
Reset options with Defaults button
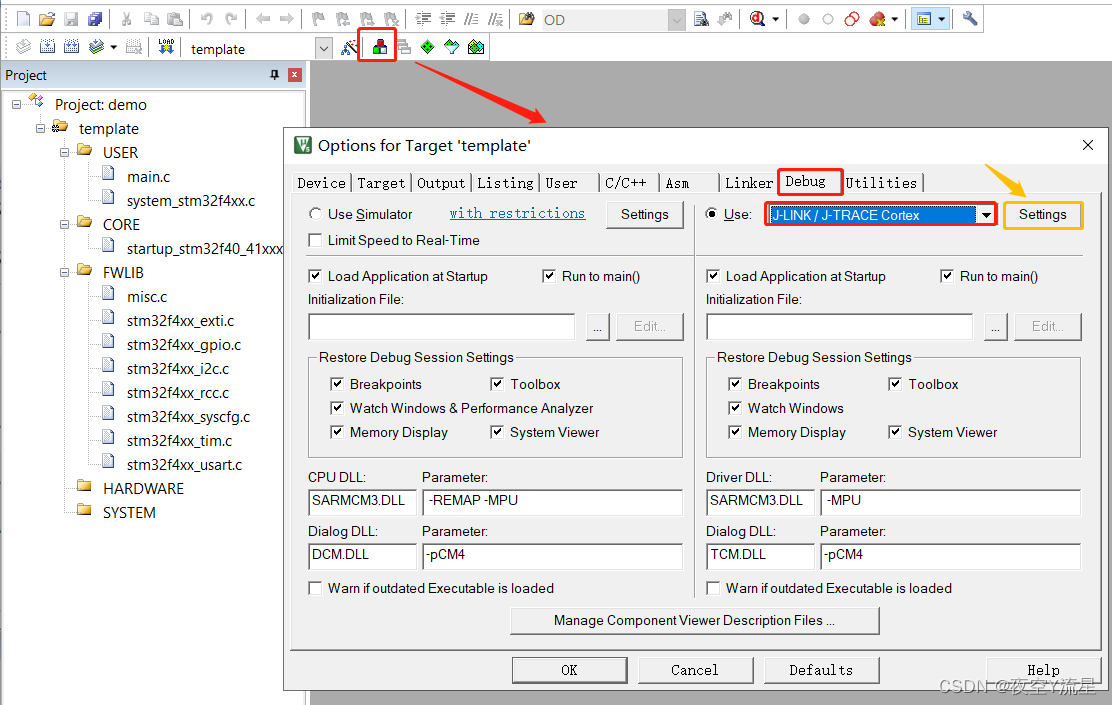(821, 670)
